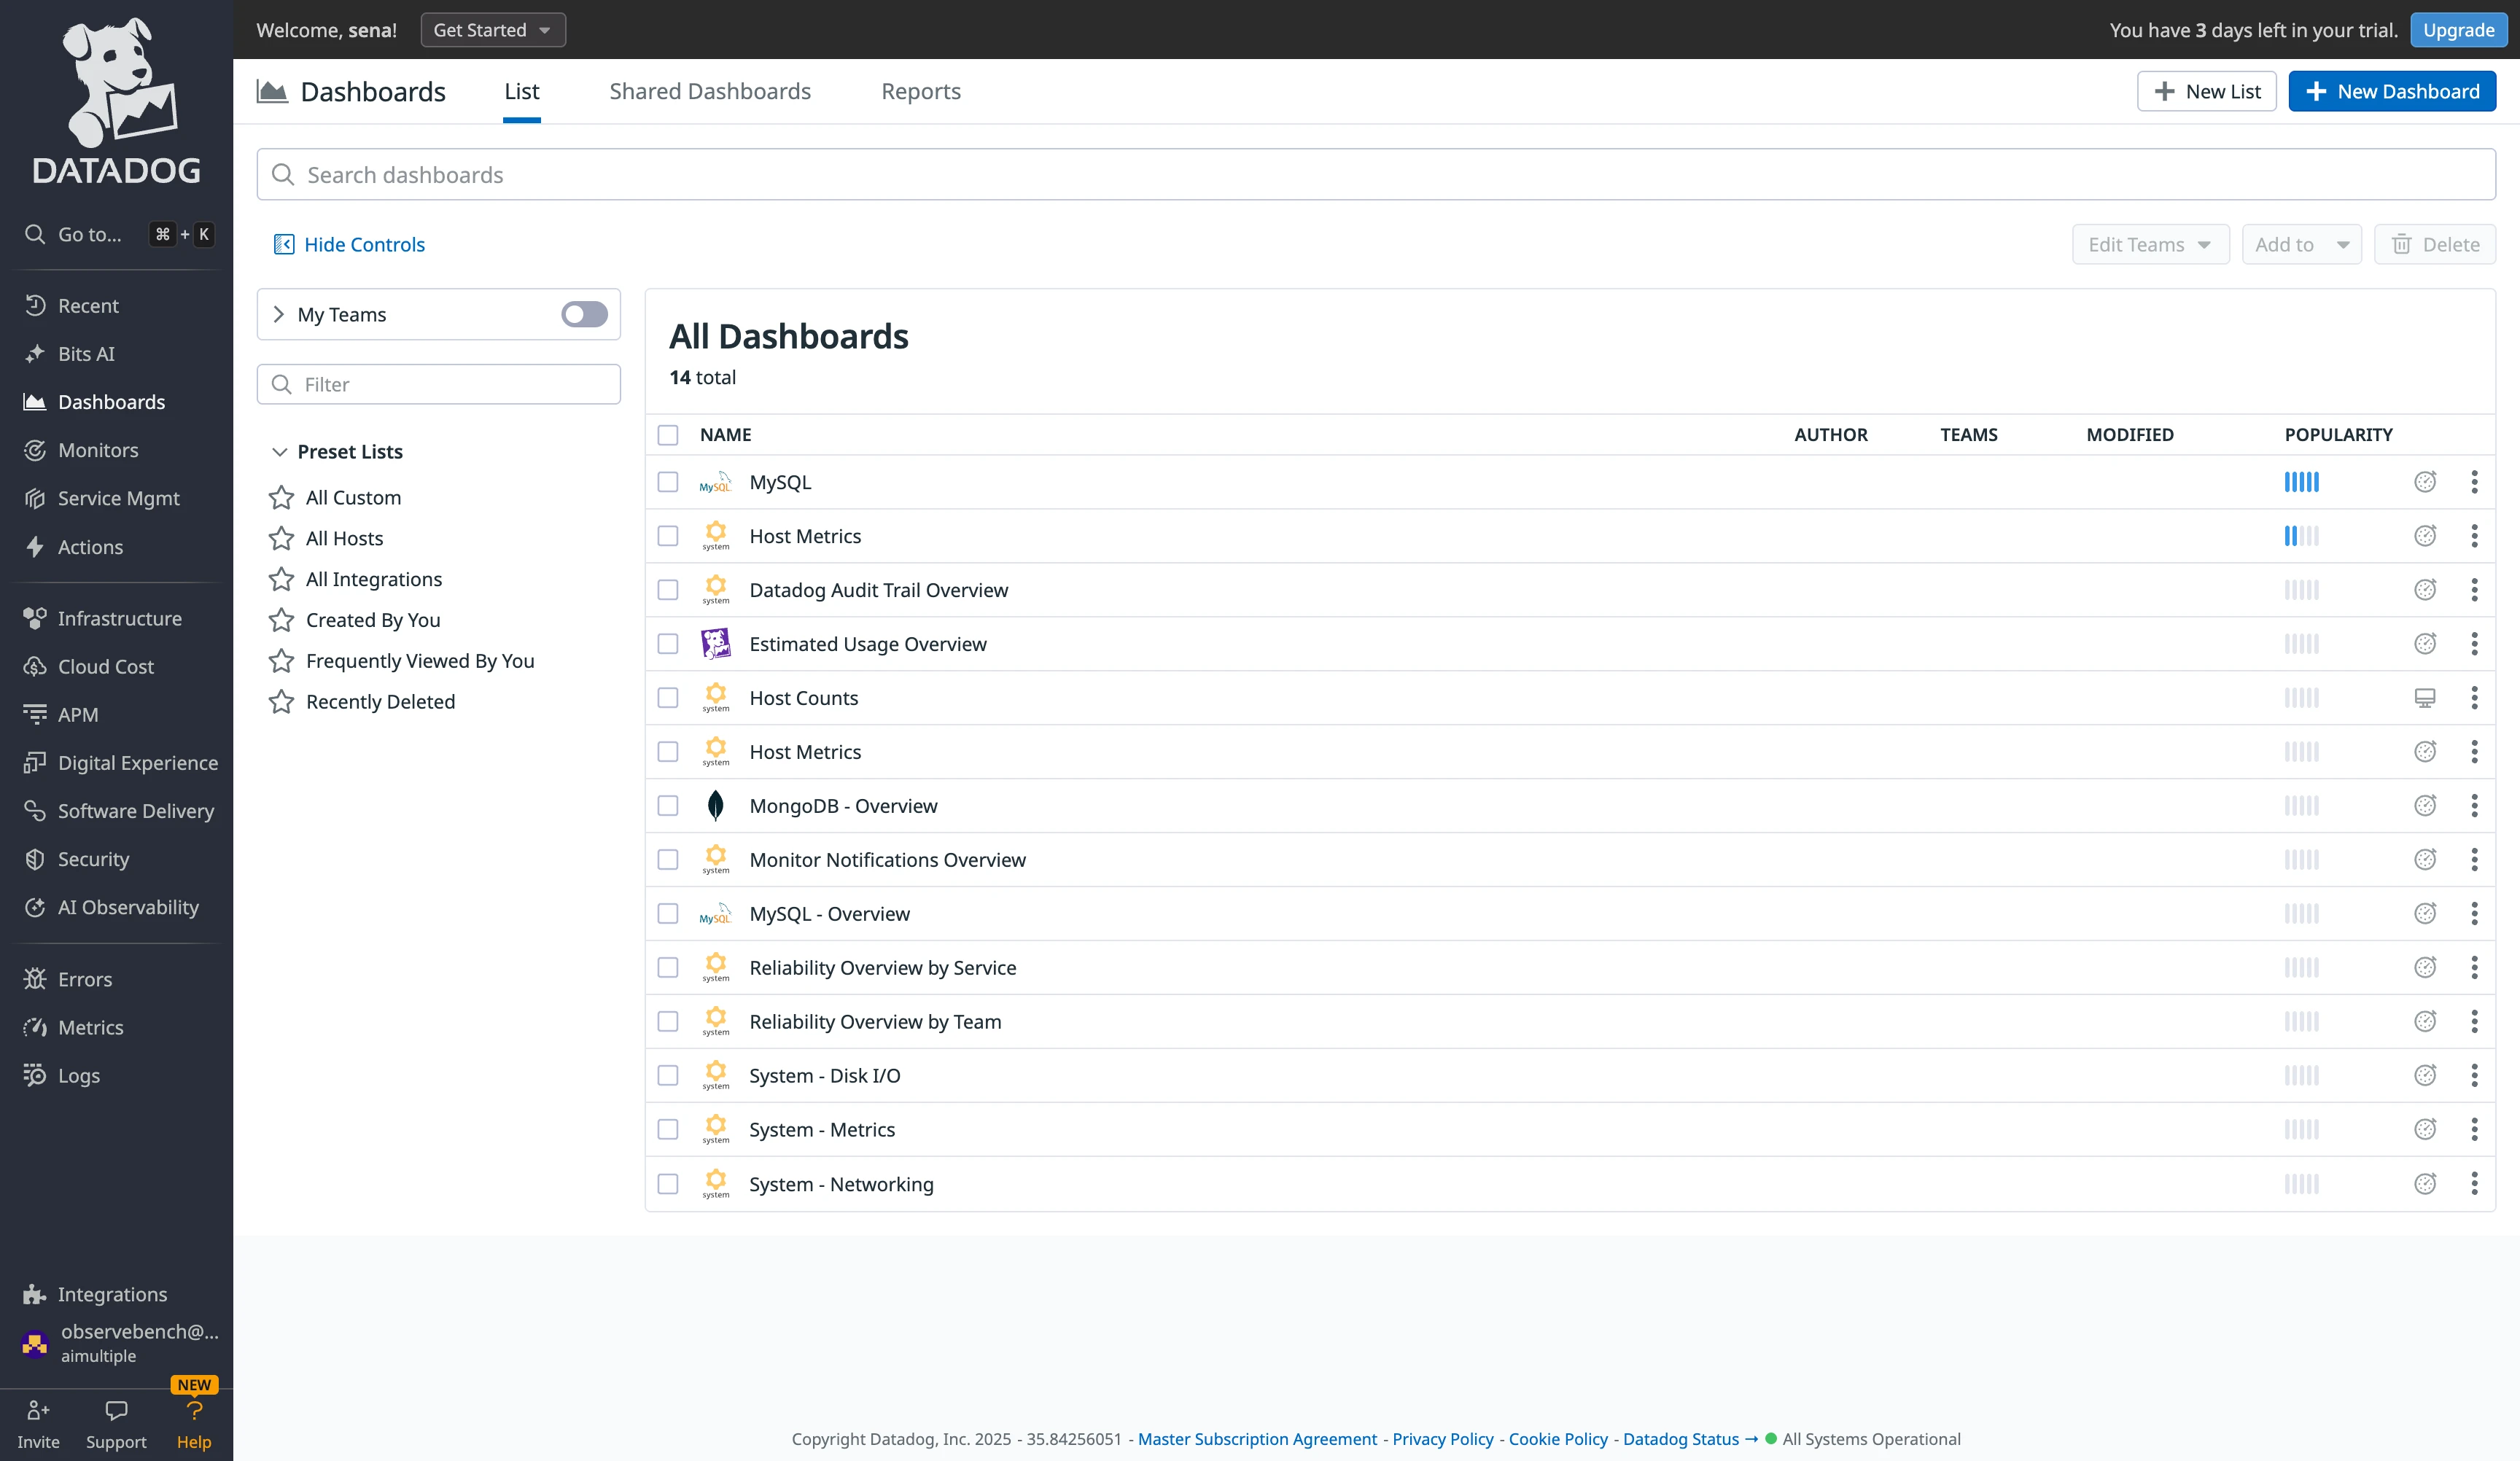
Task: Check the select-all dashboards checkbox
Action: point(668,434)
